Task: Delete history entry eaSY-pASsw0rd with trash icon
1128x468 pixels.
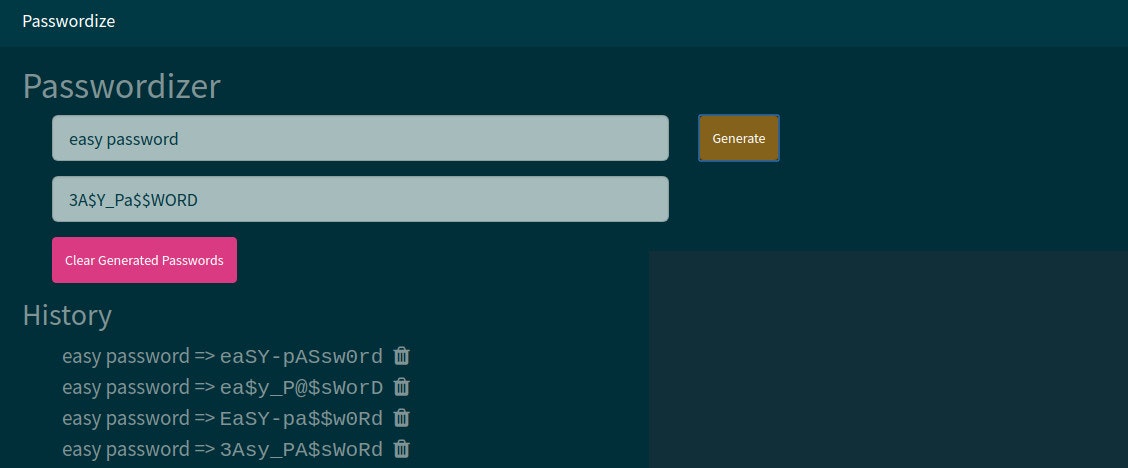Action: pyautogui.click(x=402, y=356)
